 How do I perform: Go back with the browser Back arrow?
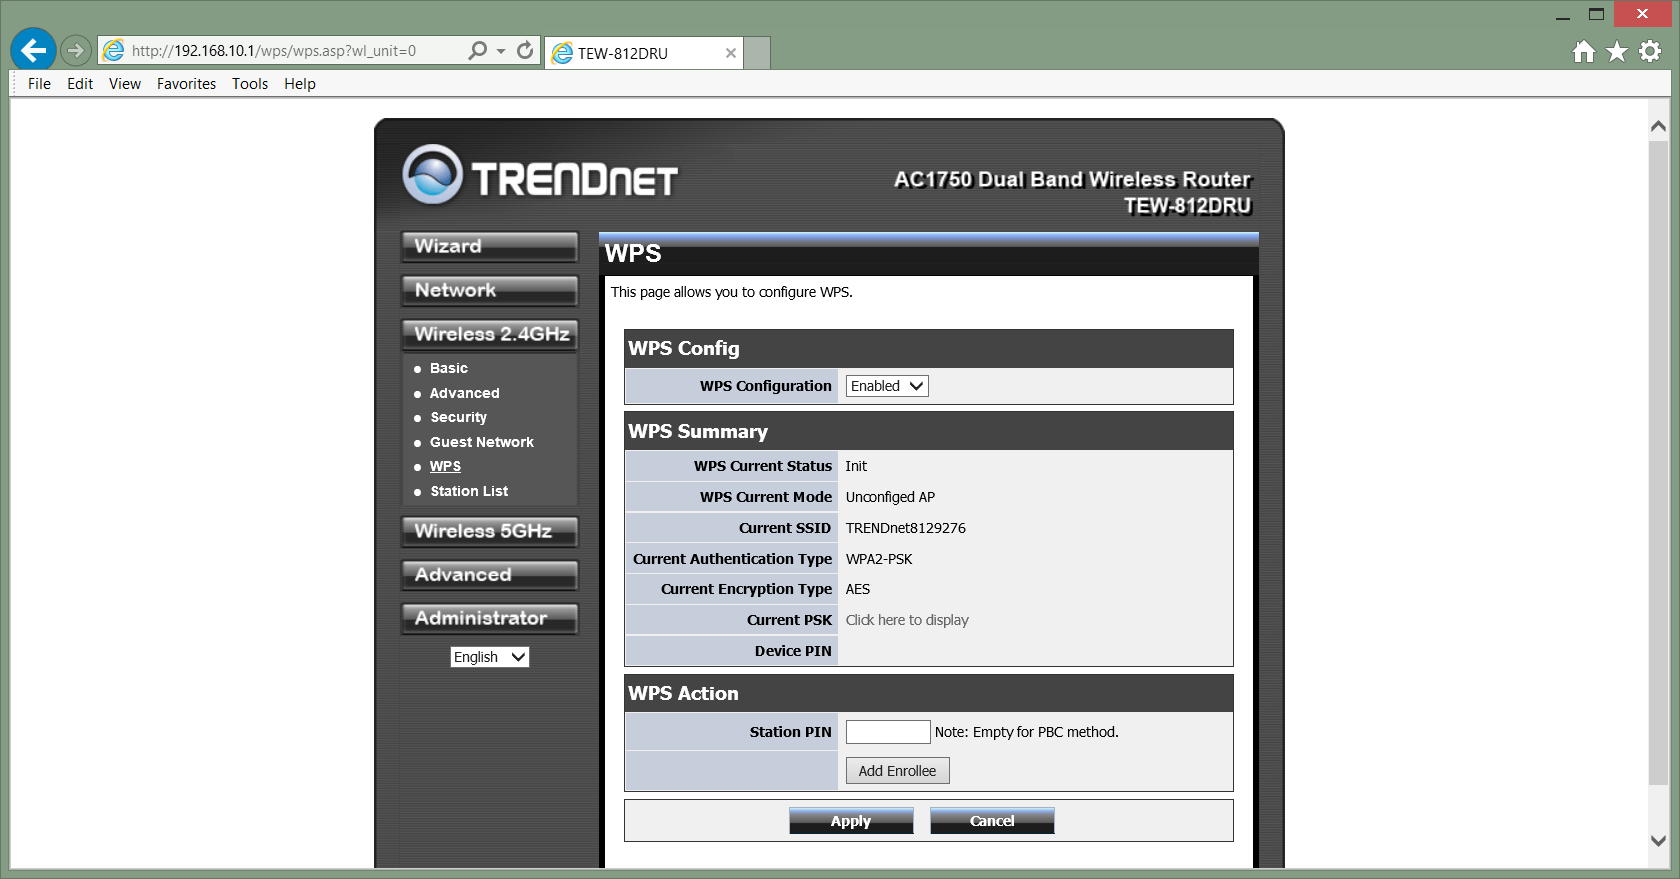33,50
